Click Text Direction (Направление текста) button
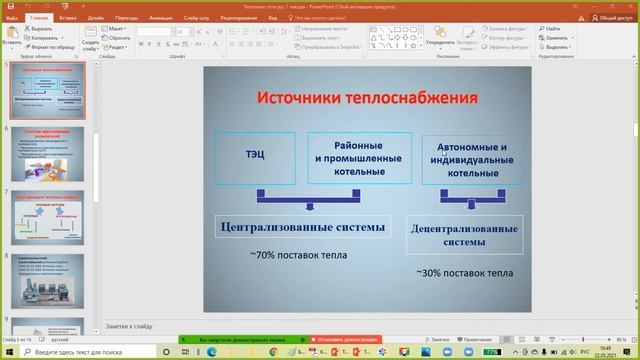640x360 pixels. point(322,29)
